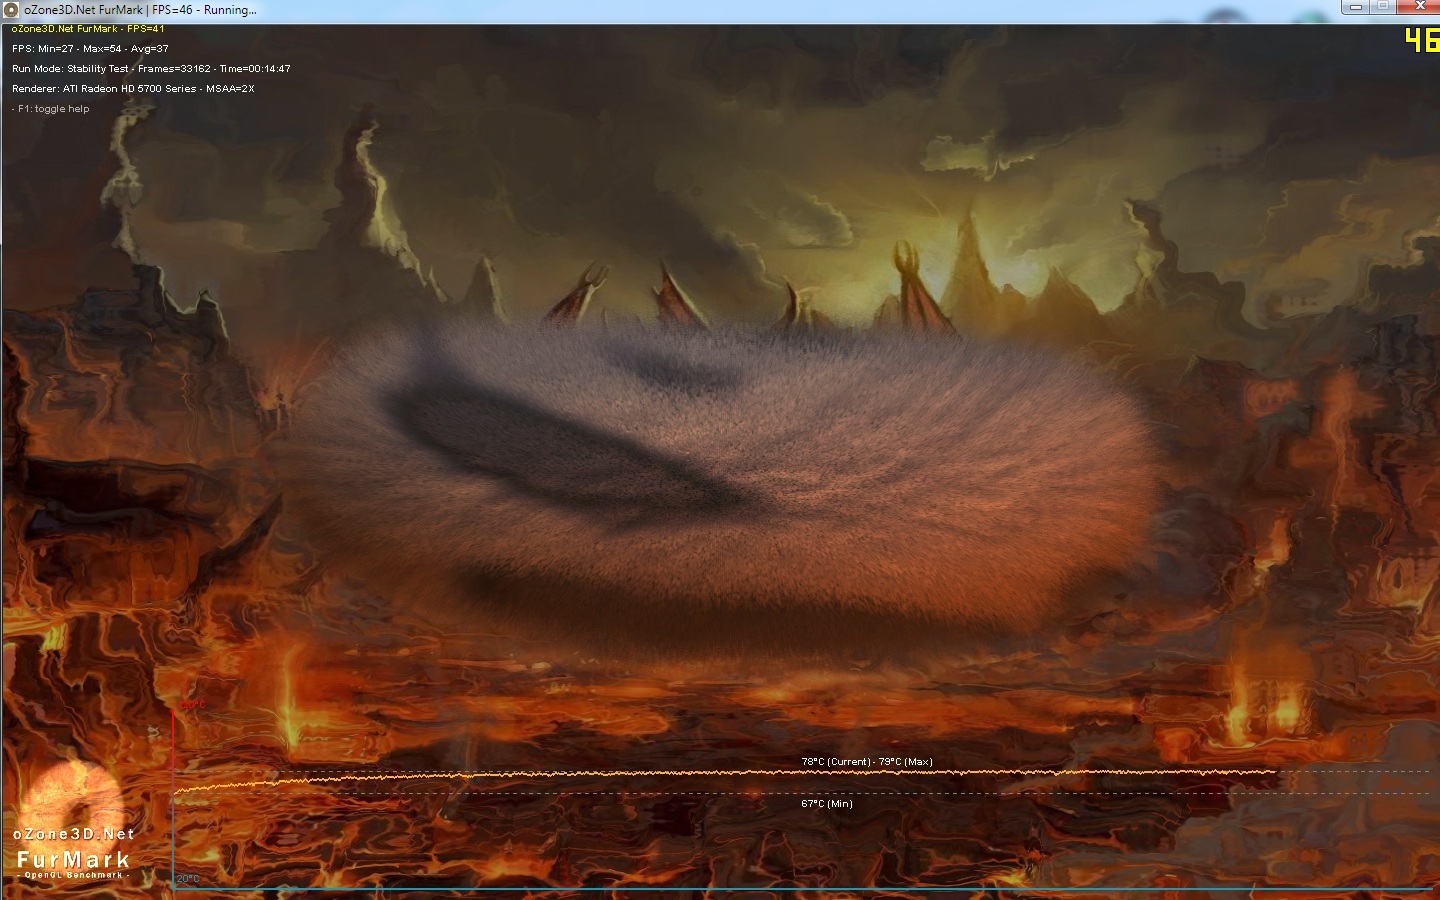This screenshot has height=900, width=1440.
Task: Click the '67°C (Min)' temperature label
Action: coord(827,804)
